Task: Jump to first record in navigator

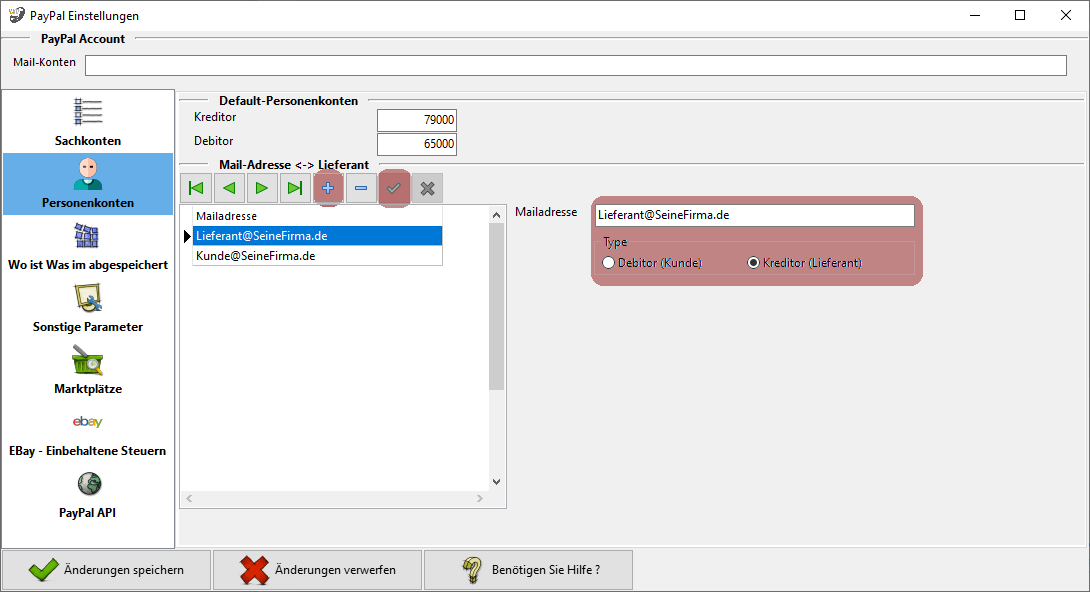Action: pos(196,188)
